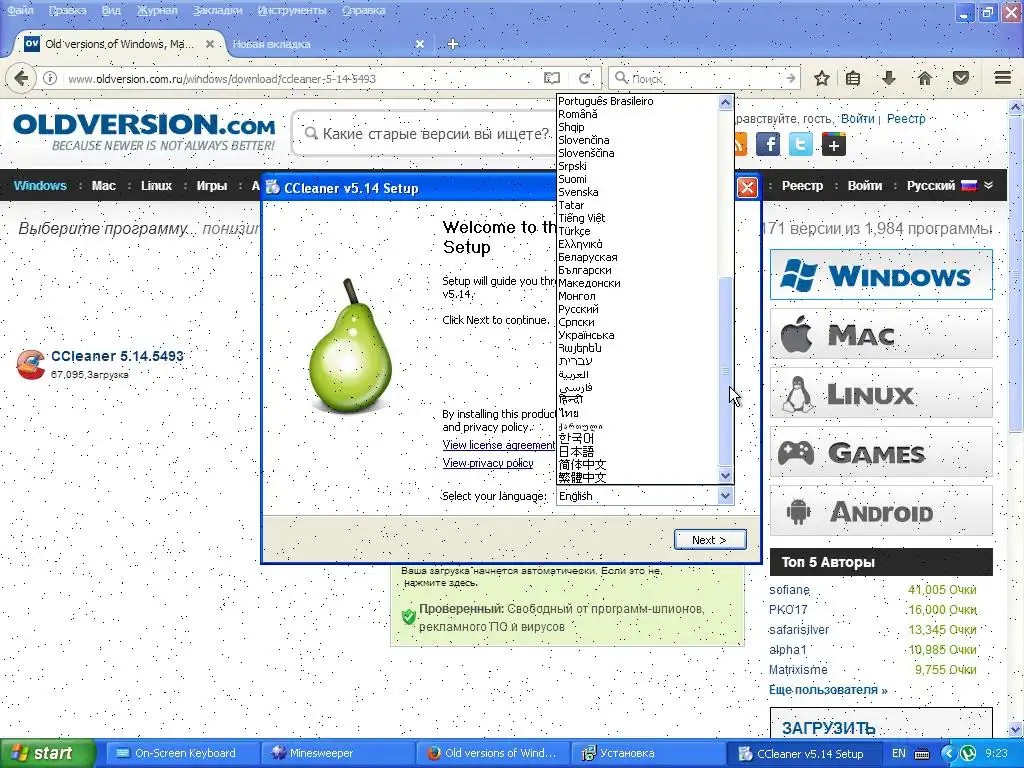Open Журнал menu in Firefox
Screen dimensions: 1024x768
click(157, 10)
